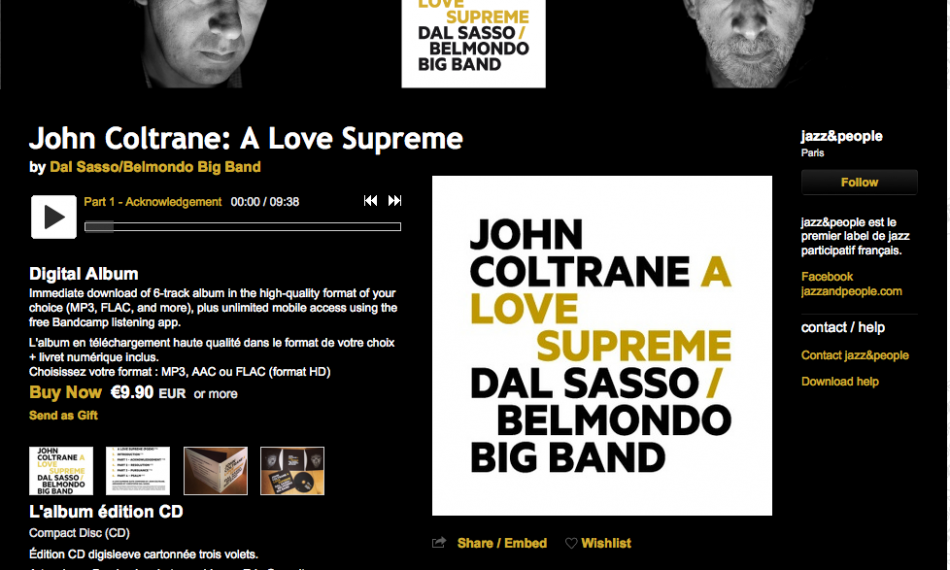
Task: Open Download help
Action: [840, 382]
